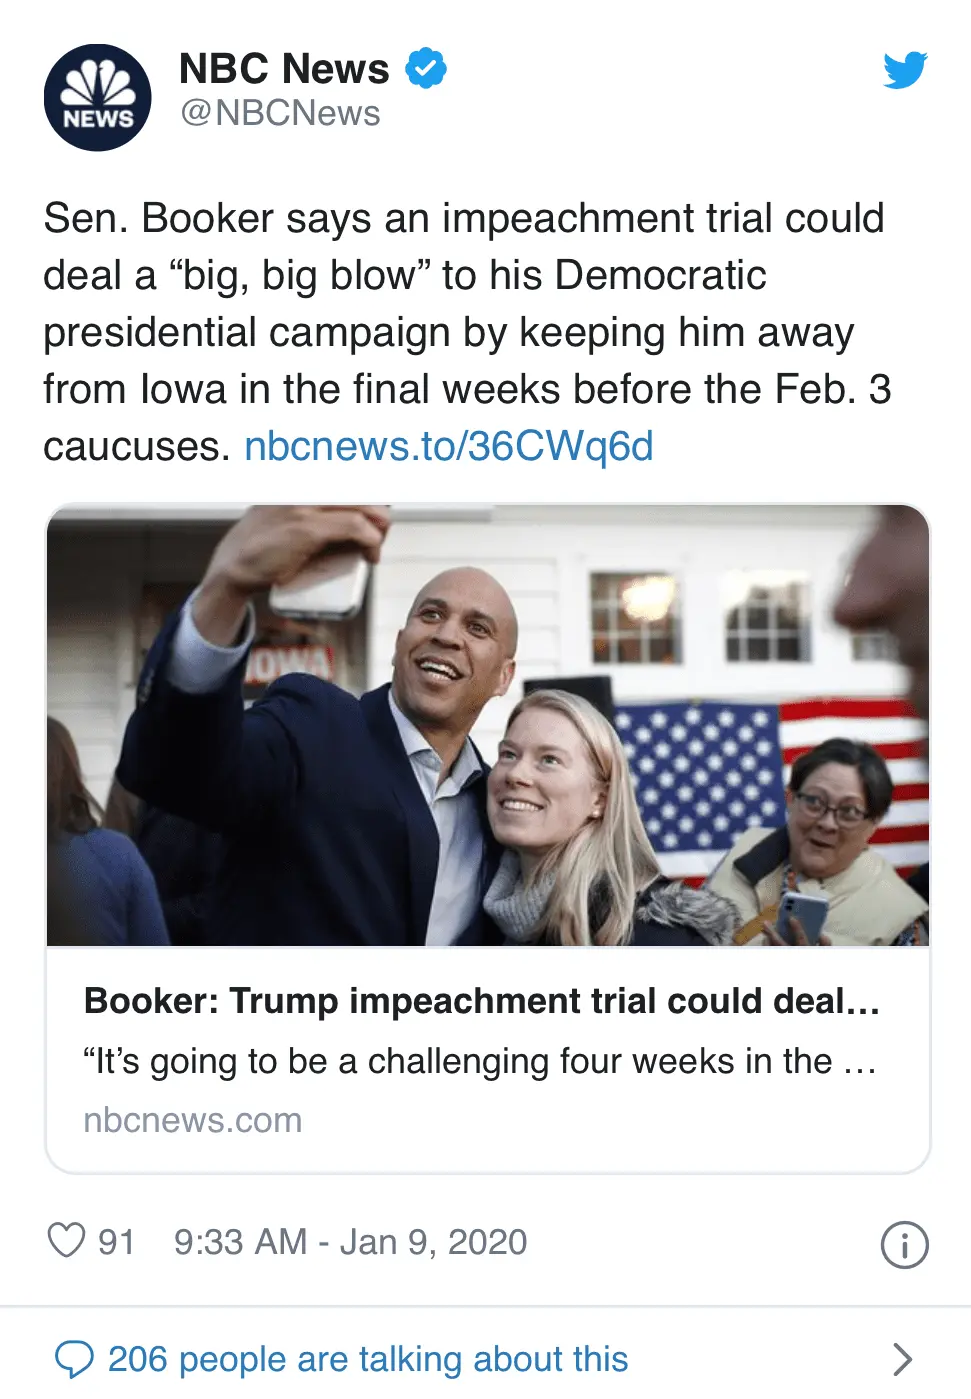The height and width of the screenshot is (1399, 971).
Task: Open the tweet info icon
Action: click(x=904, y=1245)
